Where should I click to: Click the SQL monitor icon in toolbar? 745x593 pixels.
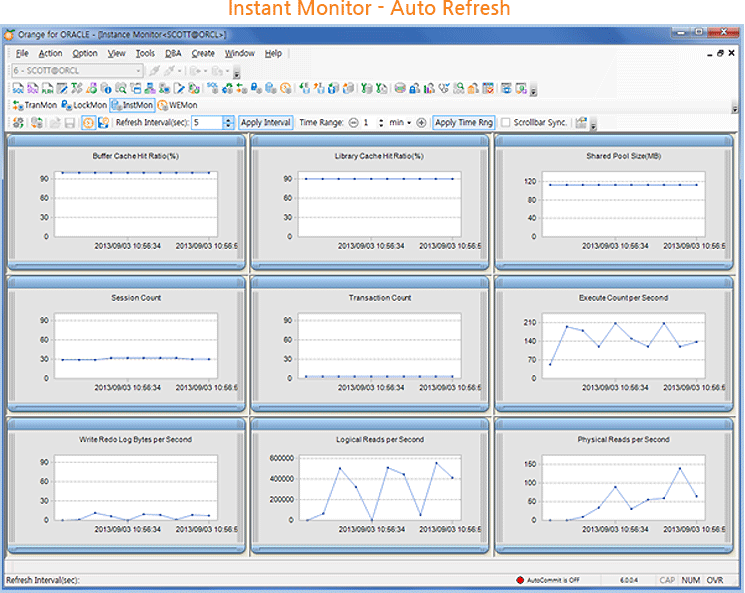[212, 88]
